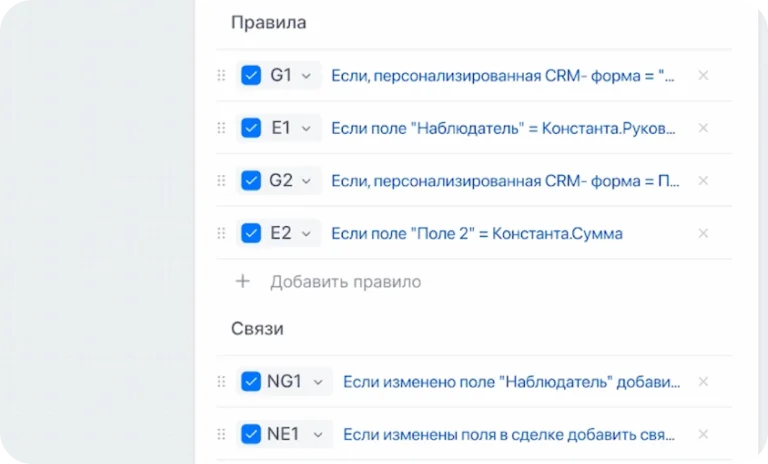Expand the G1 dropdown chevron
Viewport: 768px width, 464px height.
306,75
